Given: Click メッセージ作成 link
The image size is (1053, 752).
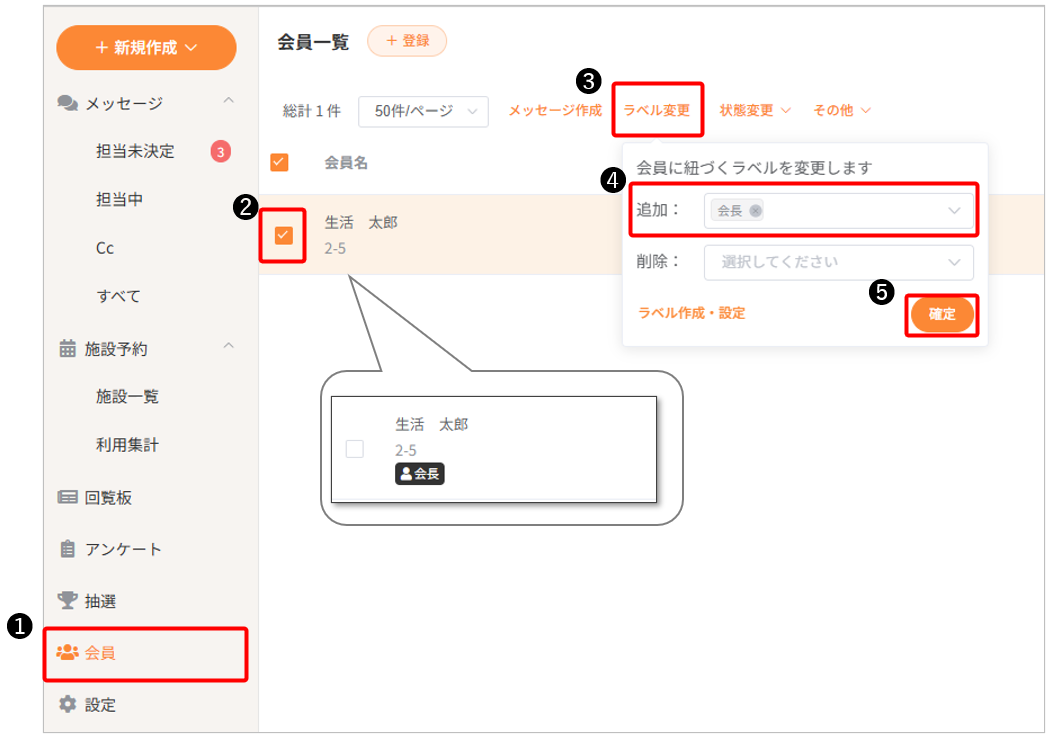Looking at the screenshot, I should tap(555, 110).
